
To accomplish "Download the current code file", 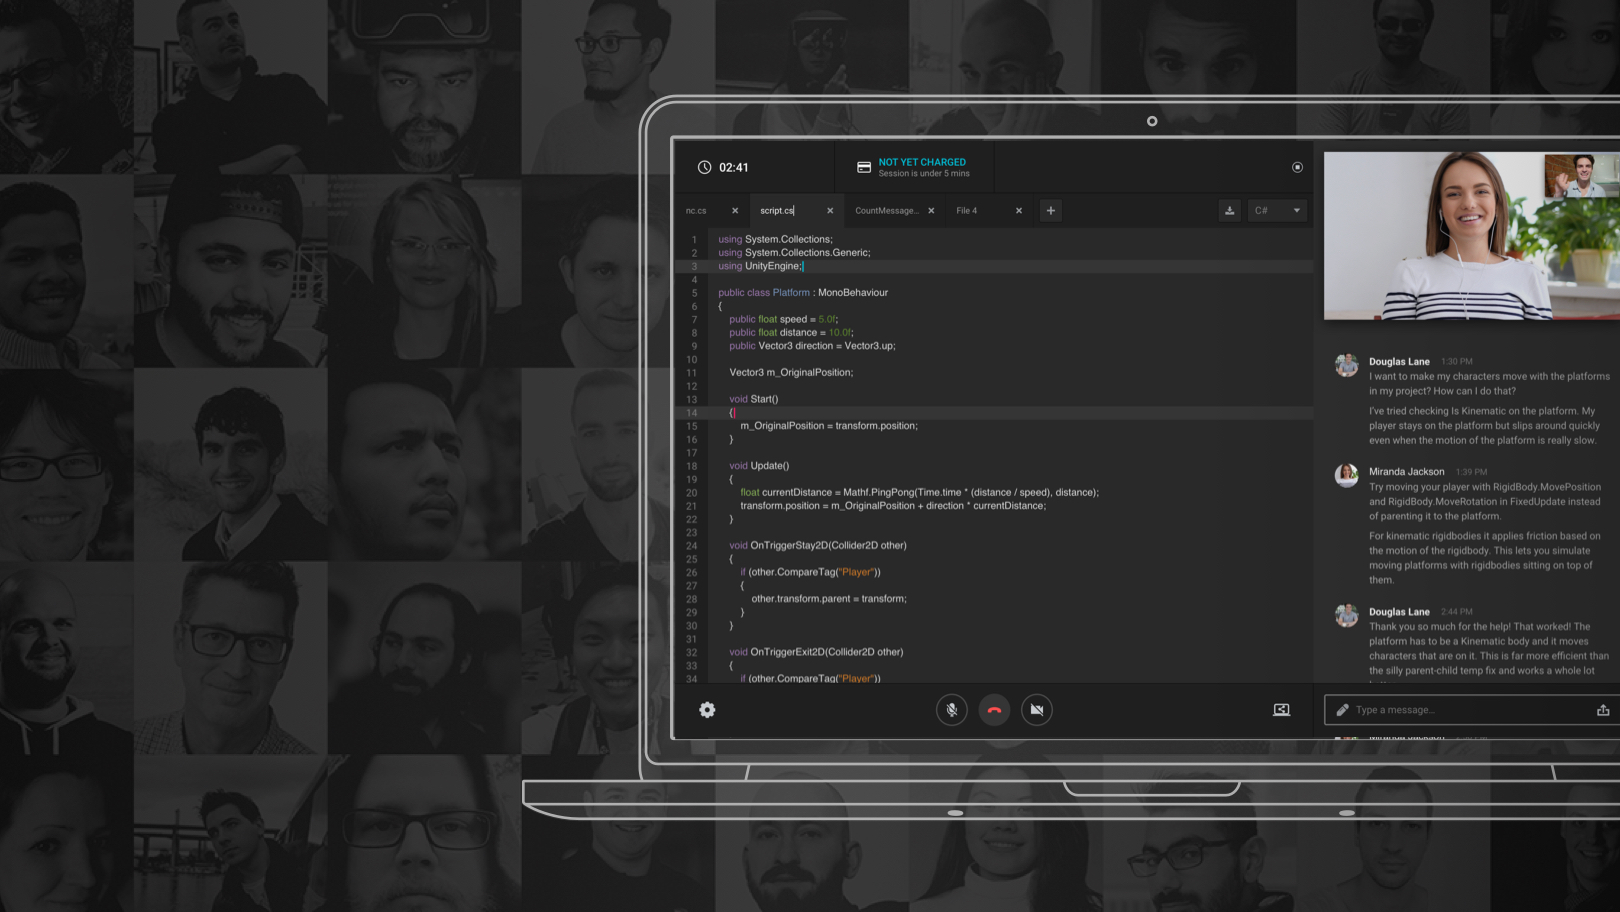I will click(x=1229, y=211).
